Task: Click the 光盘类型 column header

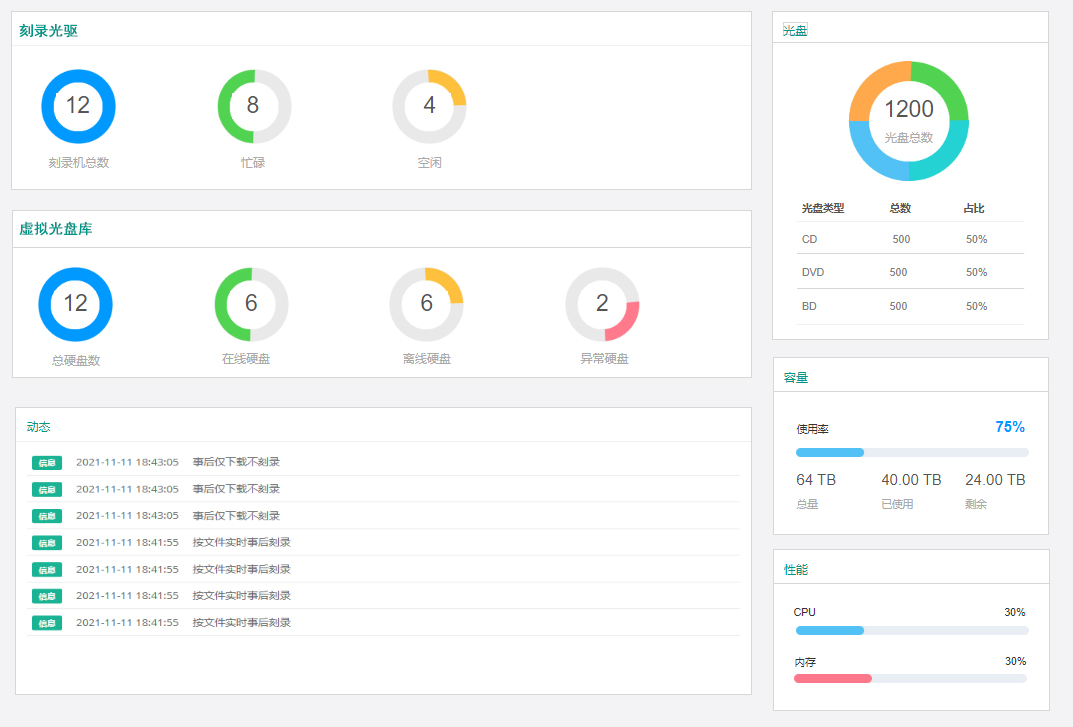Action: 823,208
